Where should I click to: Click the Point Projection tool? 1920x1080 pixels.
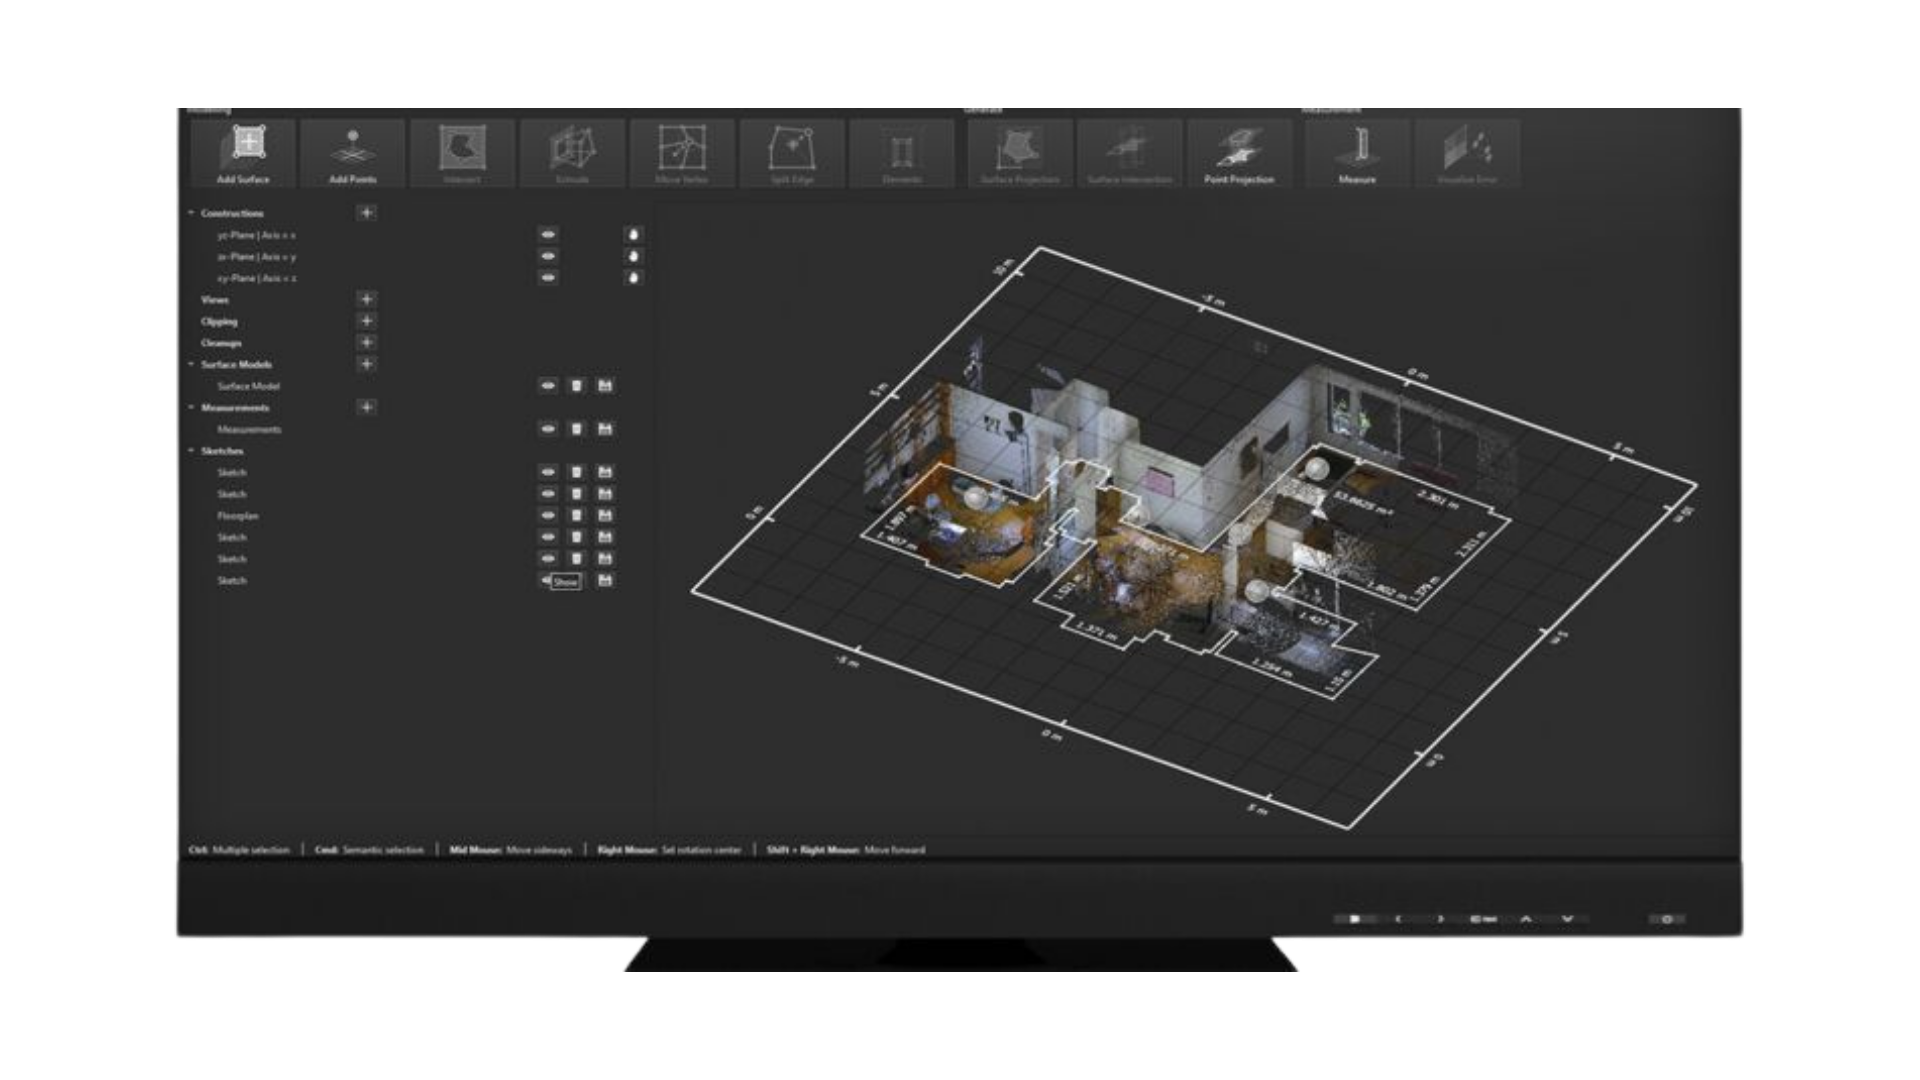1239,152
